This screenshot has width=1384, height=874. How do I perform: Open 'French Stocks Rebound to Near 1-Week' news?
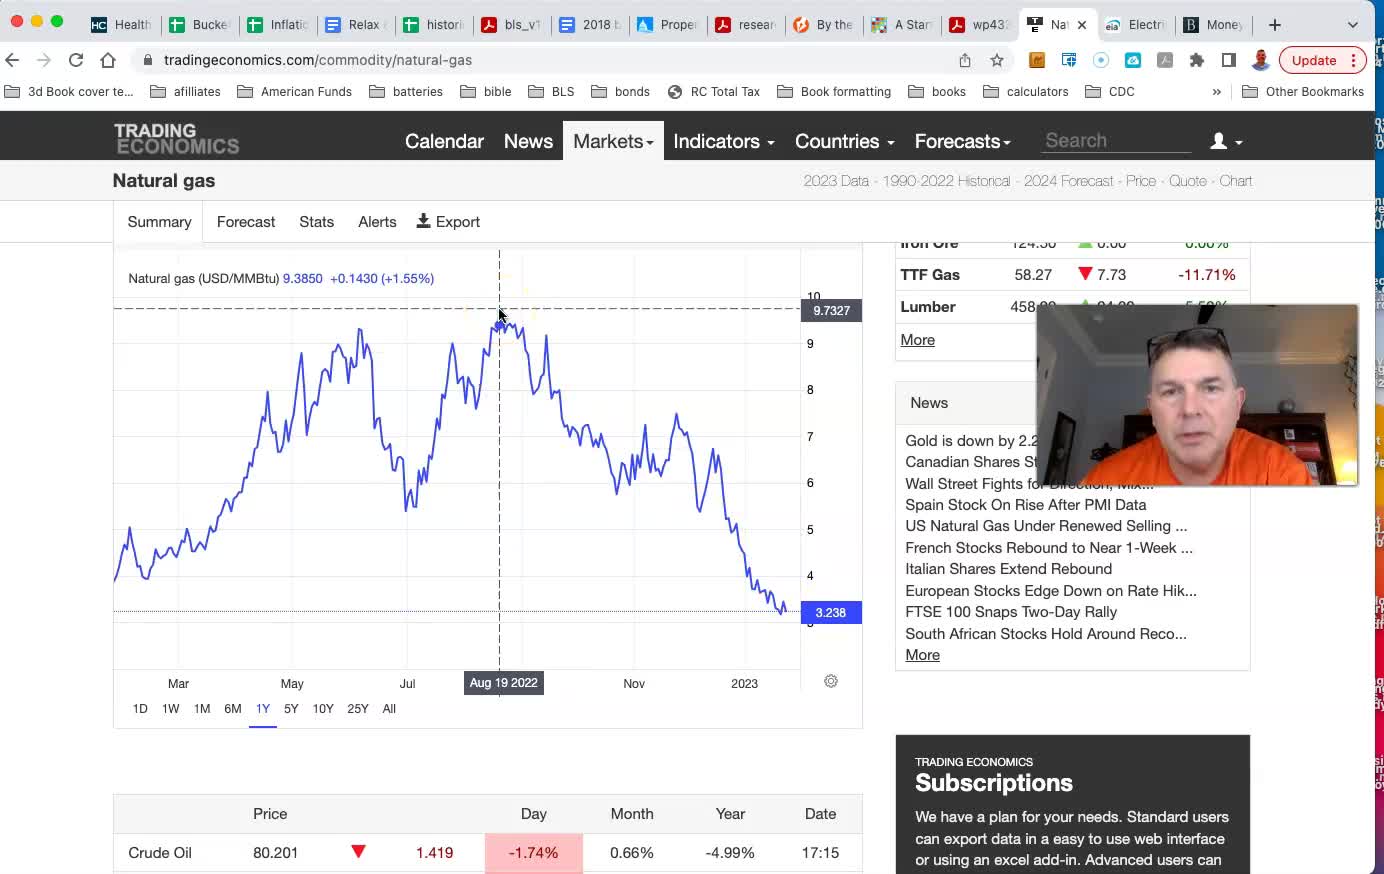click(1049, 548)
